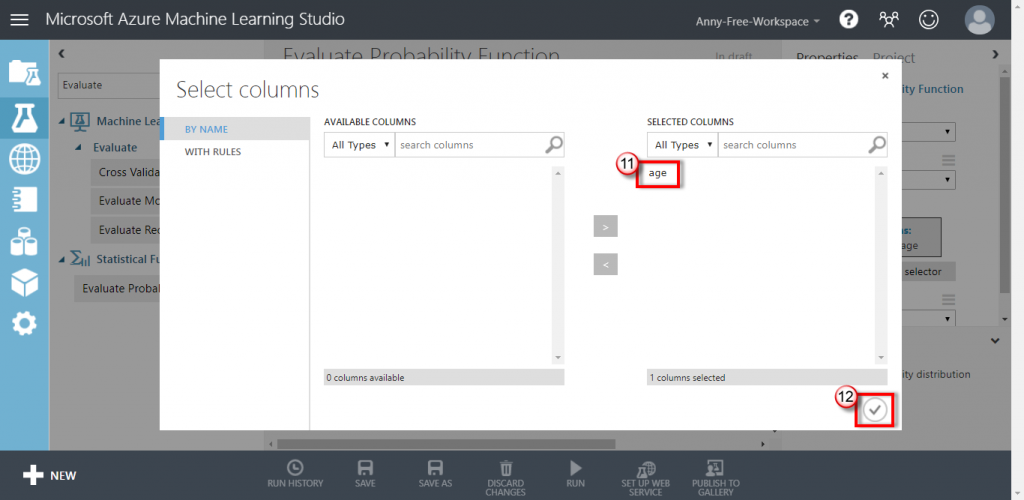This screenshot has width=1024, height=500.
Task: Click Save in the bottom toolbar
Action: point(365,475)
